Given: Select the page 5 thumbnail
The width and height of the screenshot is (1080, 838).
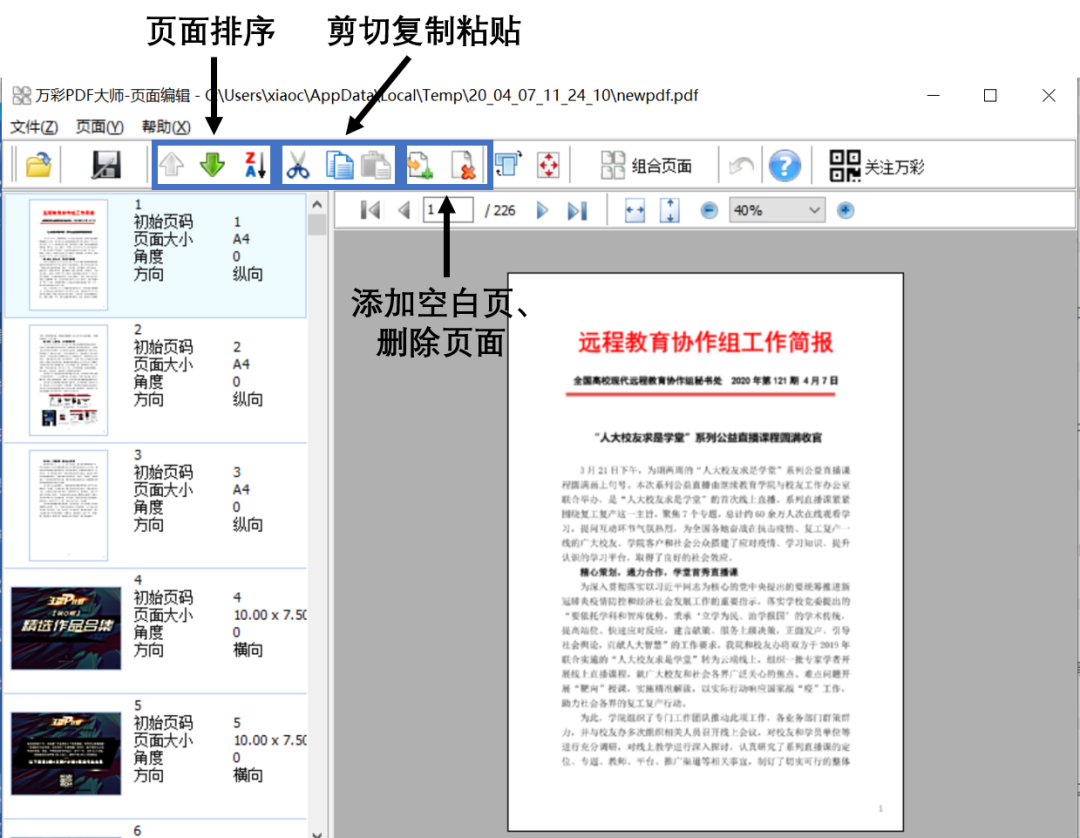Looking at the screenshot, I should tap(66, 754).
